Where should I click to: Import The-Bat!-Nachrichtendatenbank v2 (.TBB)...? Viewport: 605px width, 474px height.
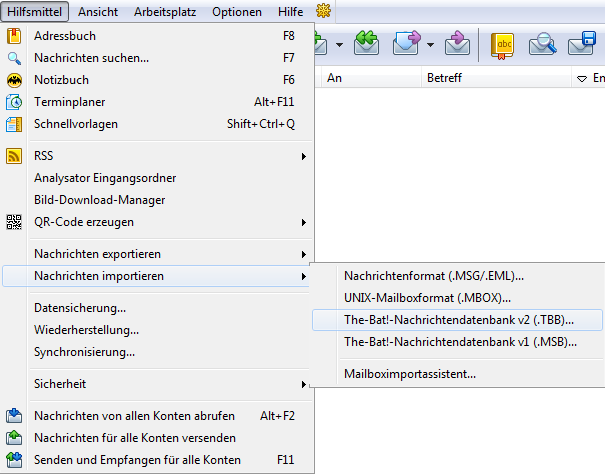click(x=457, y=320)
